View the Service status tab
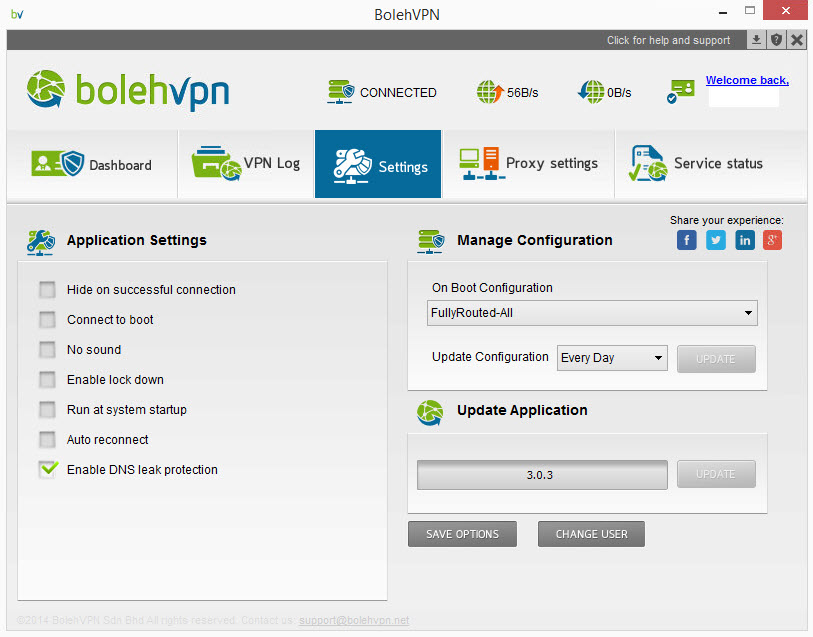This screenshot has height=637, width=813. point(711,164)
